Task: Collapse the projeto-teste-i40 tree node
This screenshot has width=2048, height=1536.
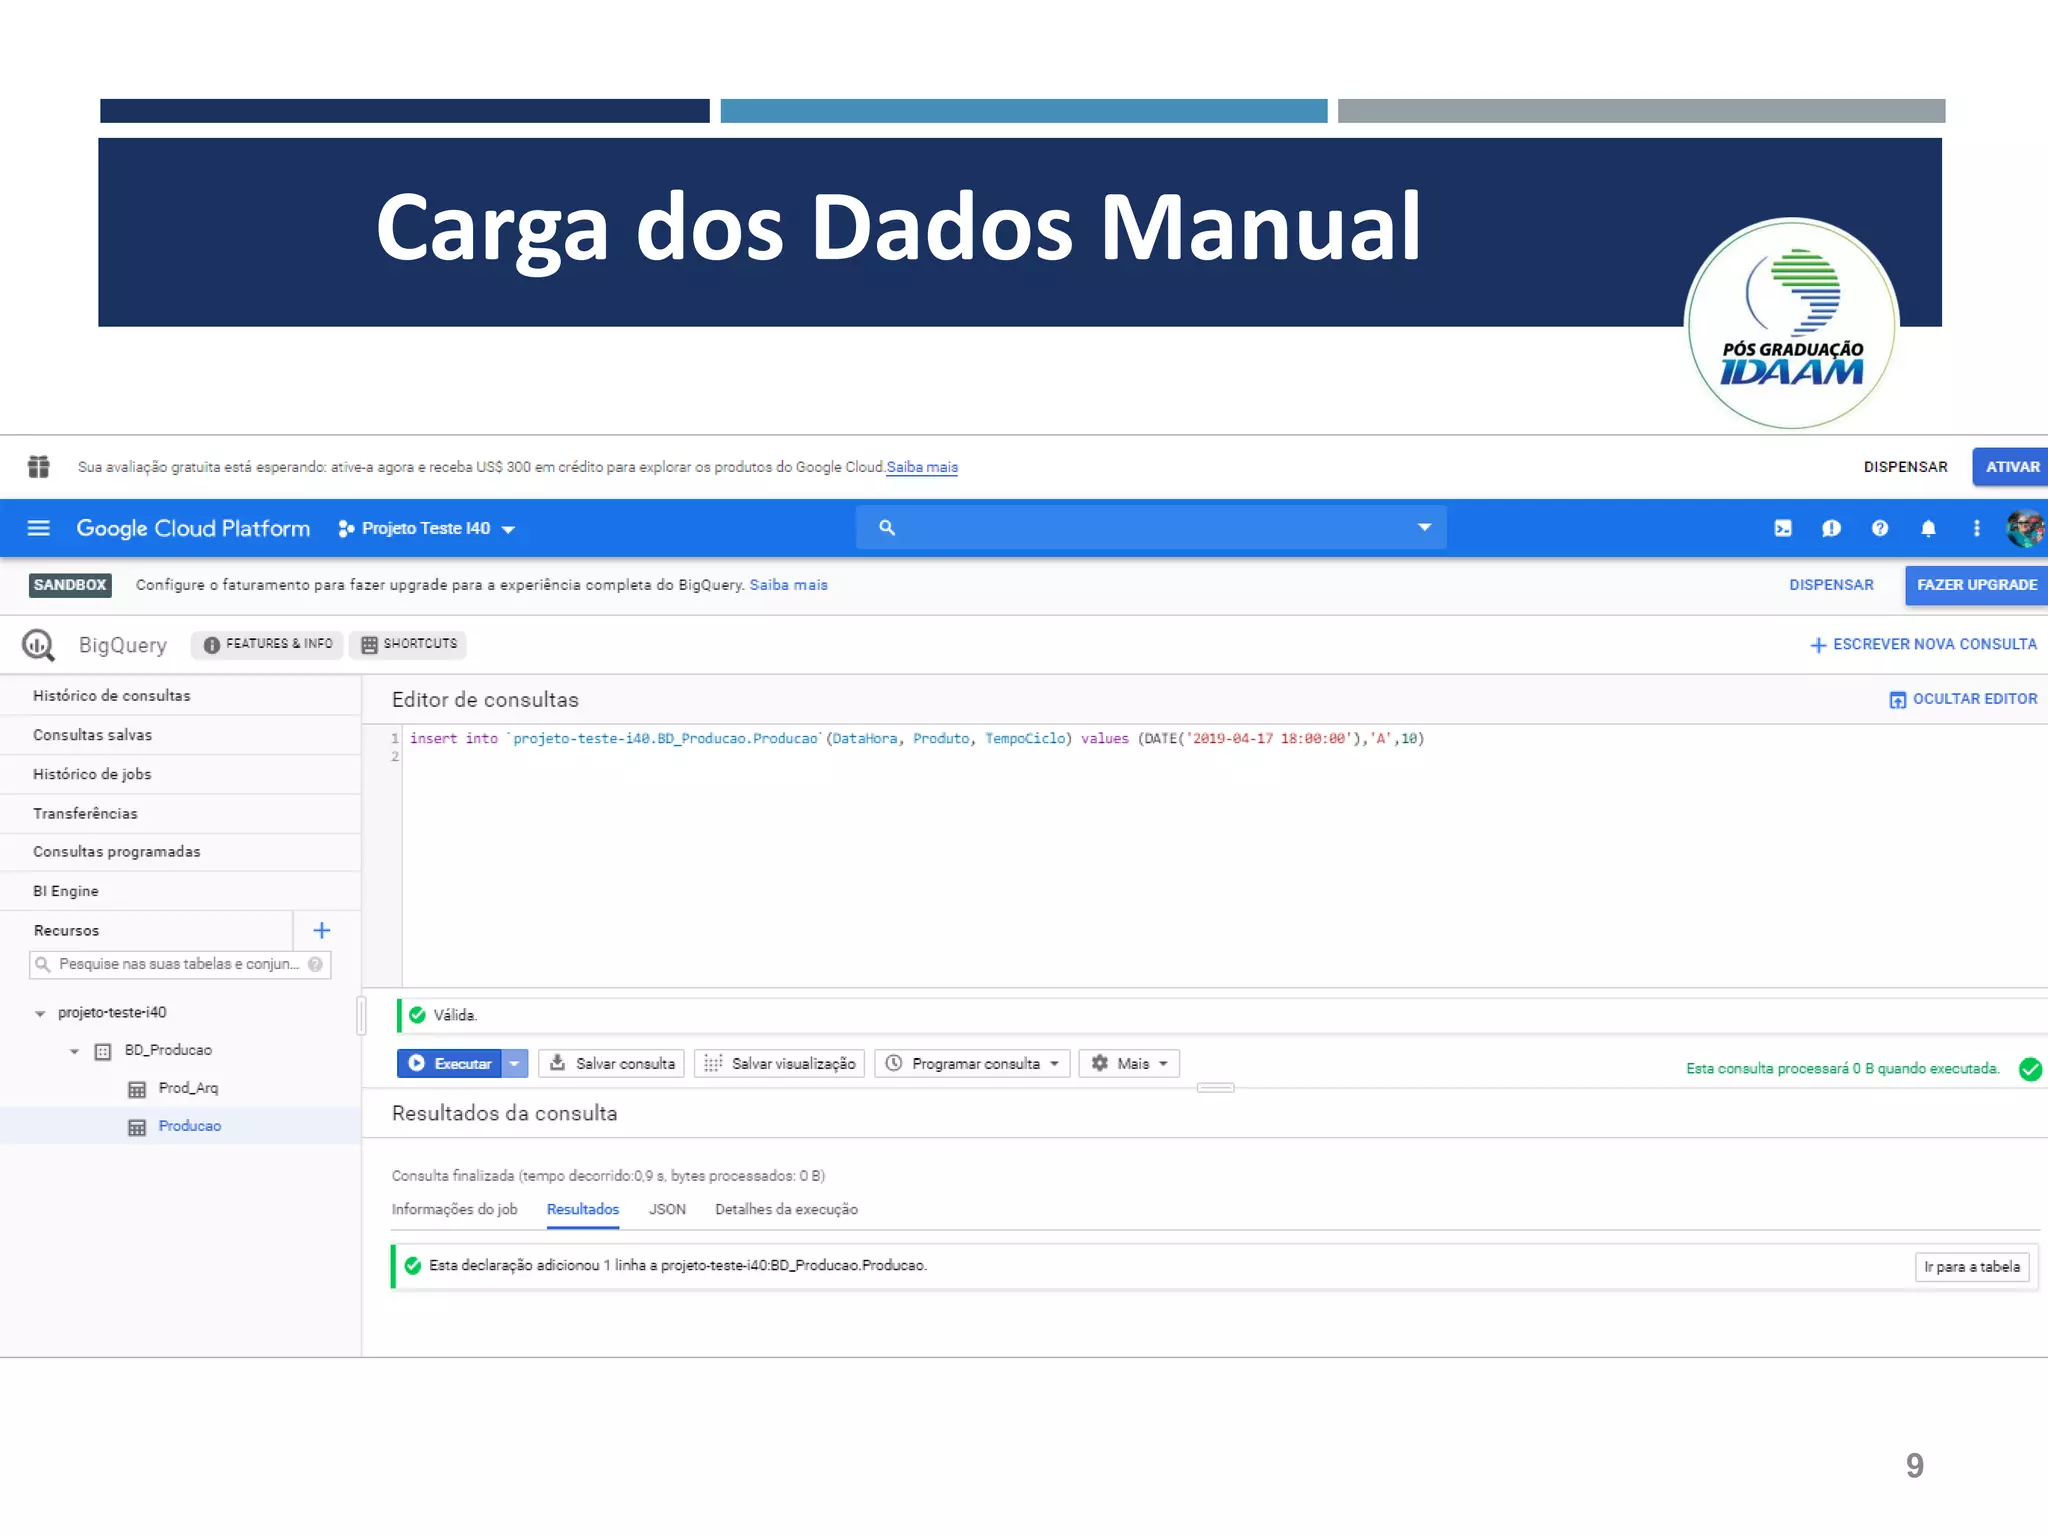Action: 40,1014
